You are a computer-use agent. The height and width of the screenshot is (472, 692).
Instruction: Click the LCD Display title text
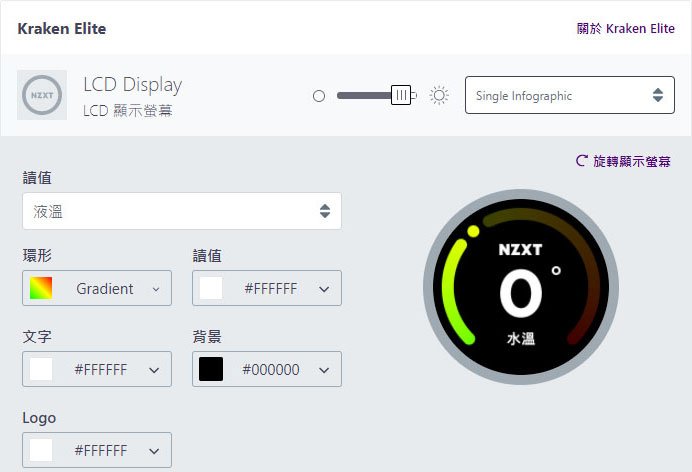point(132,85)
